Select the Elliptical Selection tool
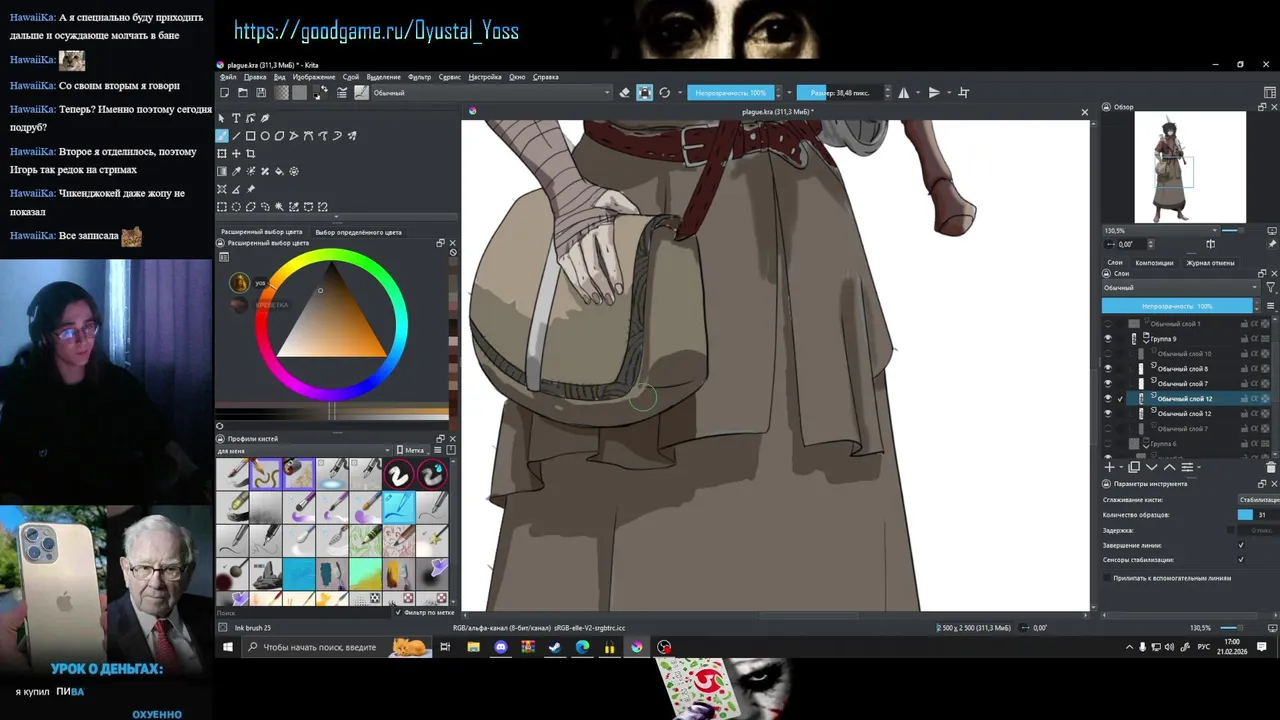 tap(236, 207)
